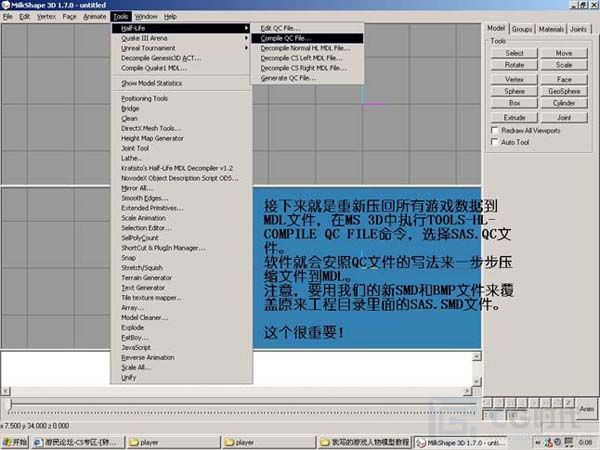Toggle the Anim mode button
The image size is (600, 450).
pyautogui.click(x=586, y=409)
